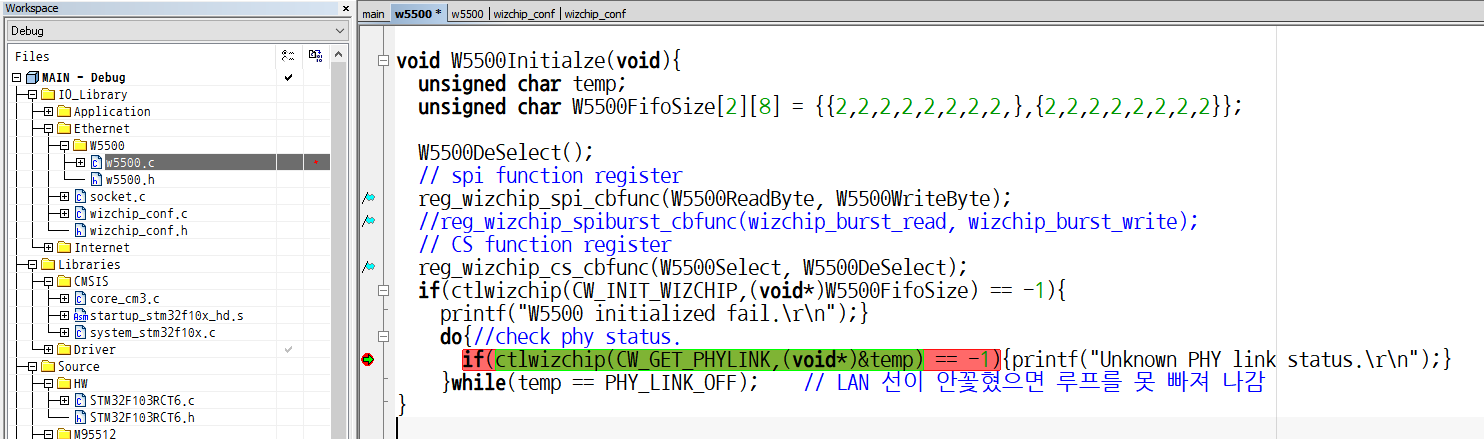Click the Source folder icon
The width and height of the screenshot is (1484, 439).
pyautogui.click(x=48, y=366)
